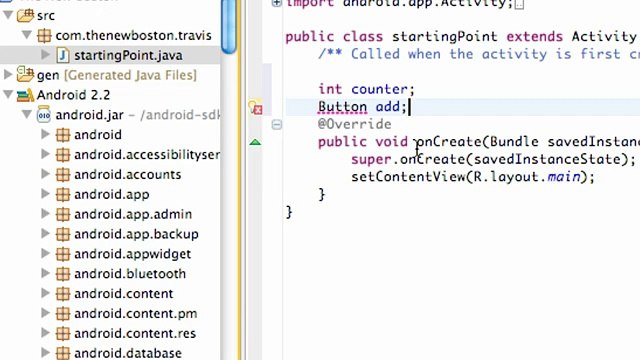Image resolution: width=640 pixels, height=360 pixels.
Task: Select the android.content tree row
Action: click(x=110, y=293)
